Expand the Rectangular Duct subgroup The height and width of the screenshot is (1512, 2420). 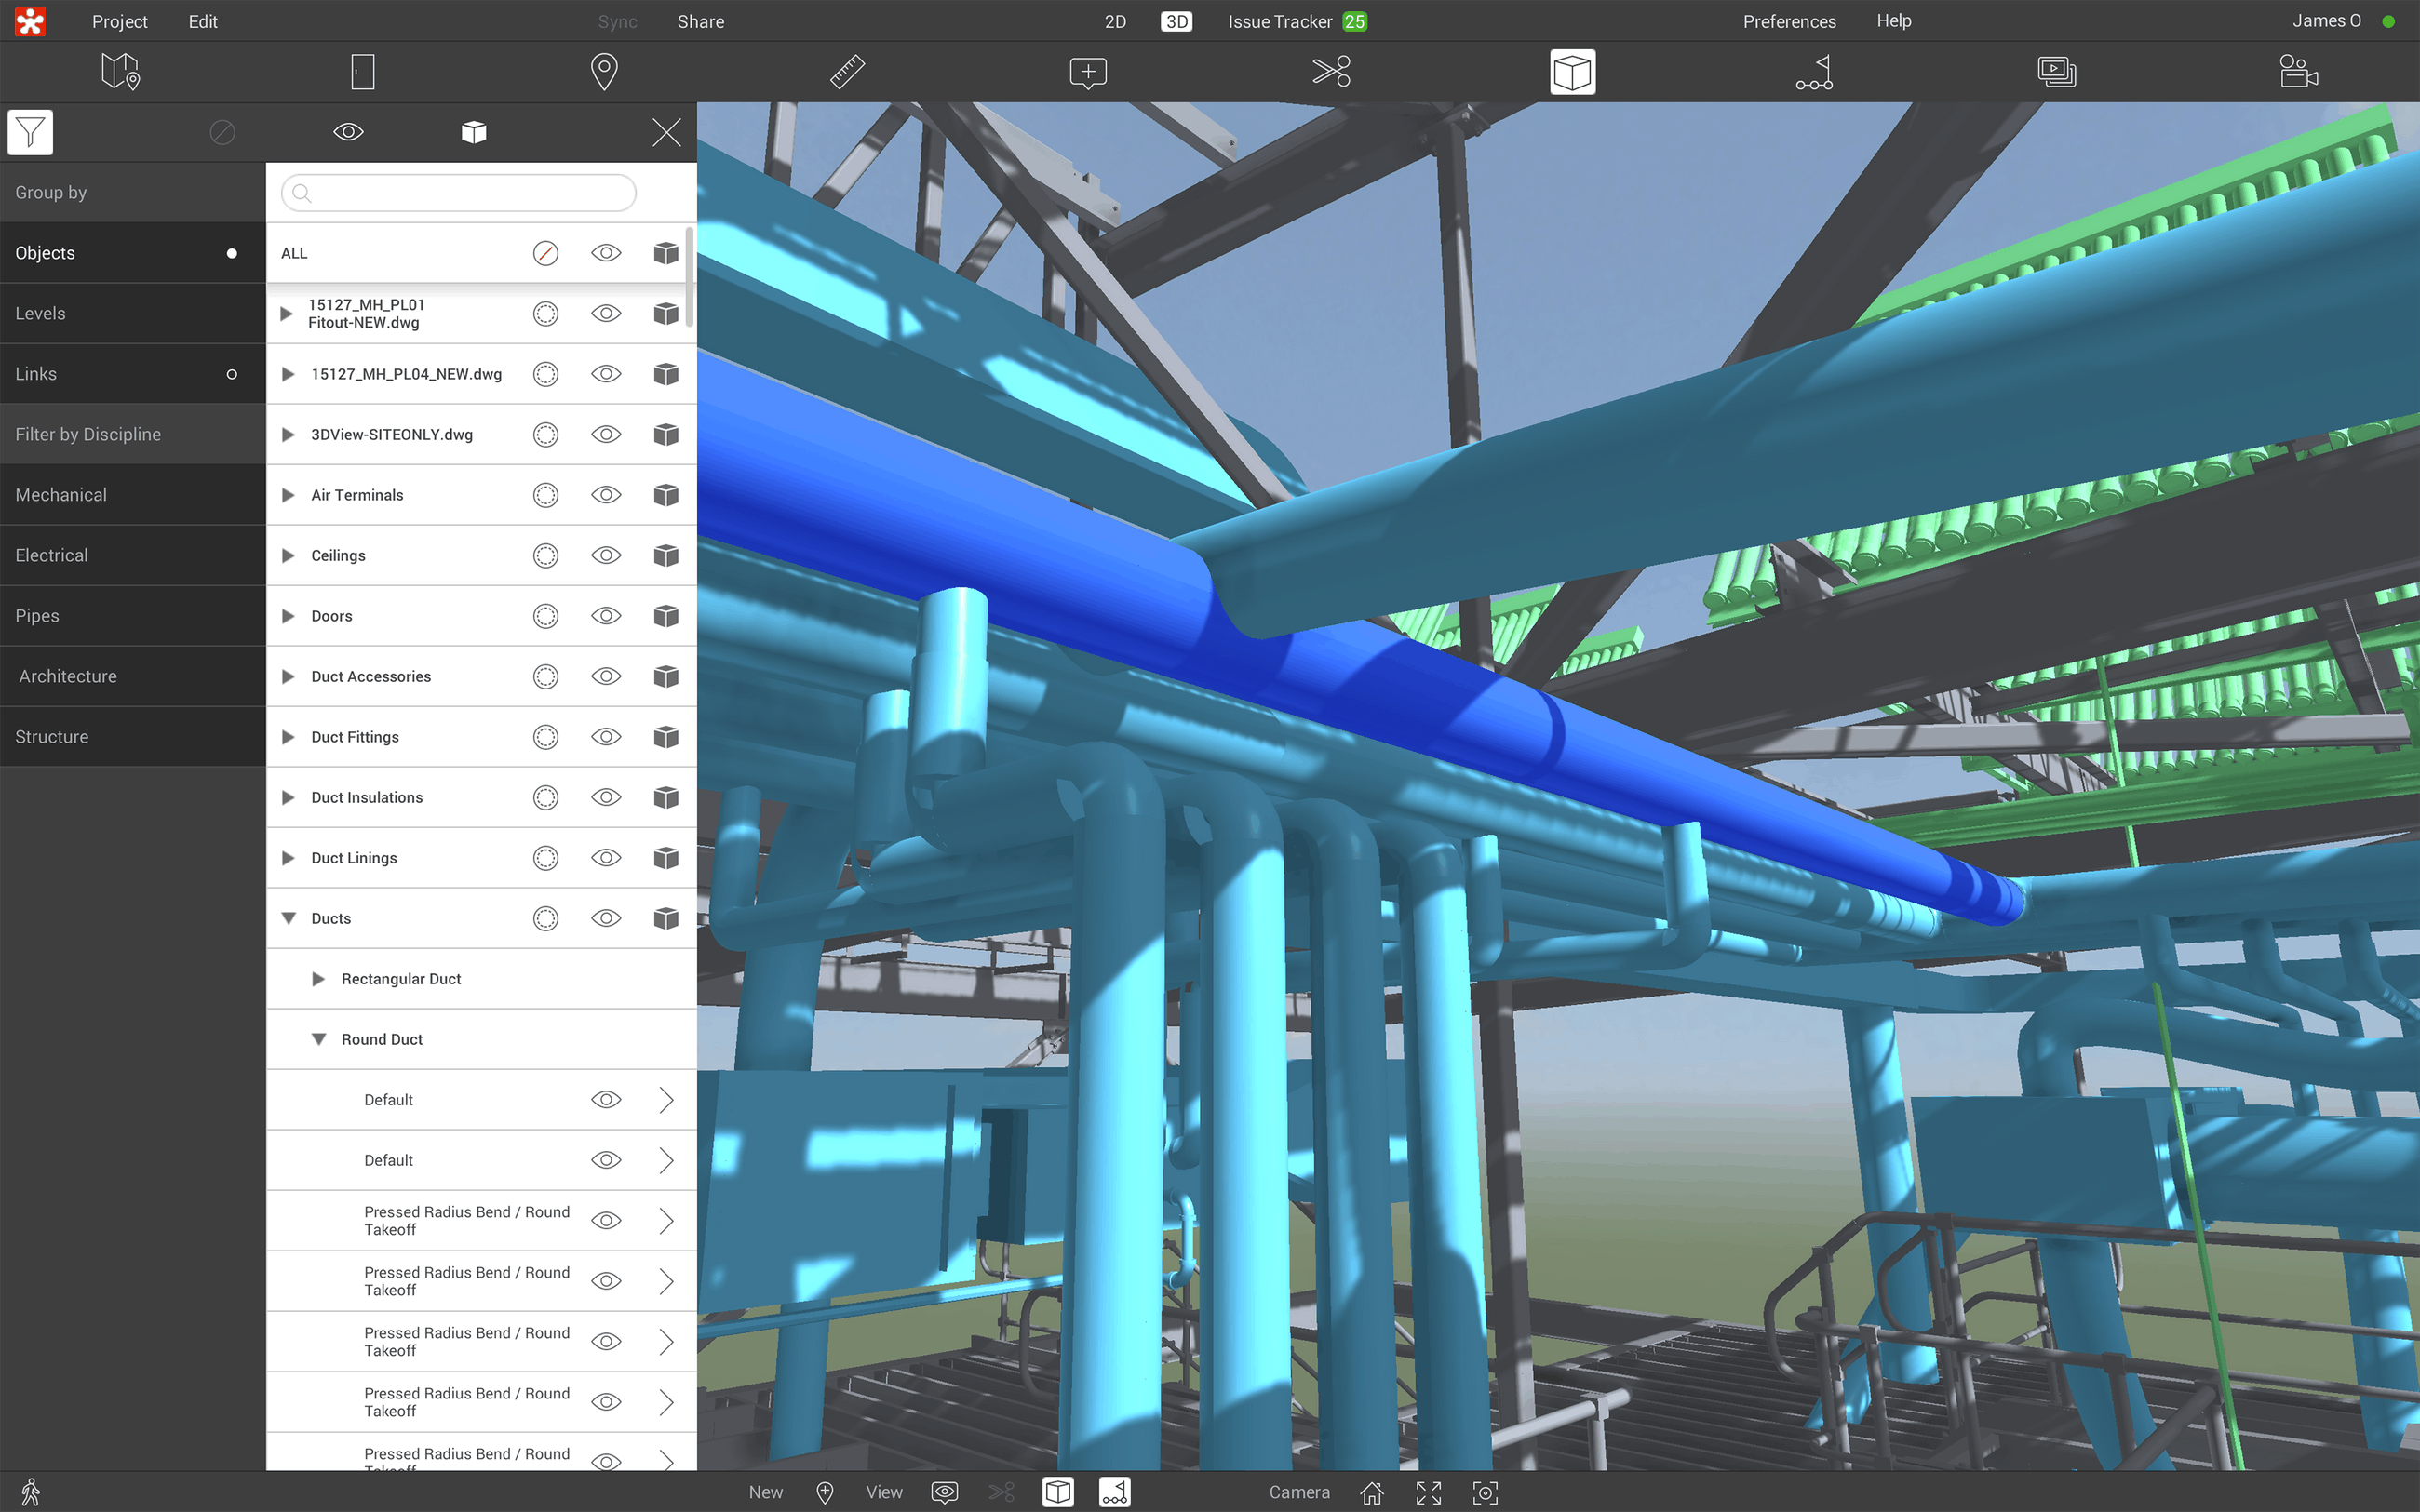pyautogui.click(x=319, y=979)
